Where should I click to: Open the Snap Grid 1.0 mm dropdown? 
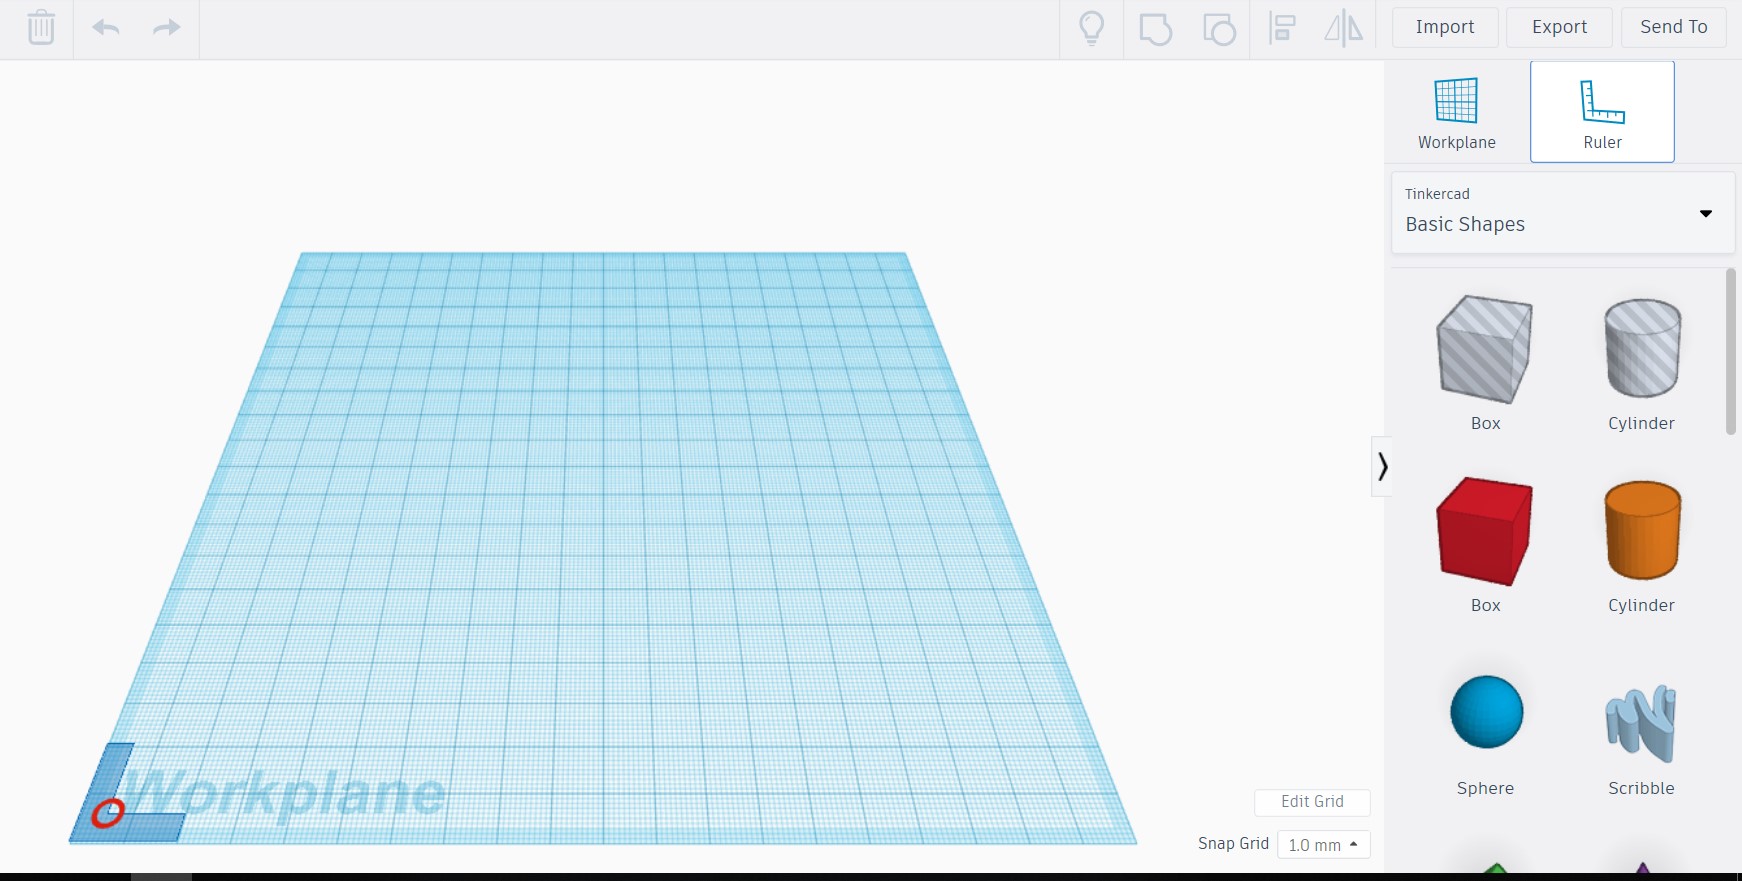1323,845
